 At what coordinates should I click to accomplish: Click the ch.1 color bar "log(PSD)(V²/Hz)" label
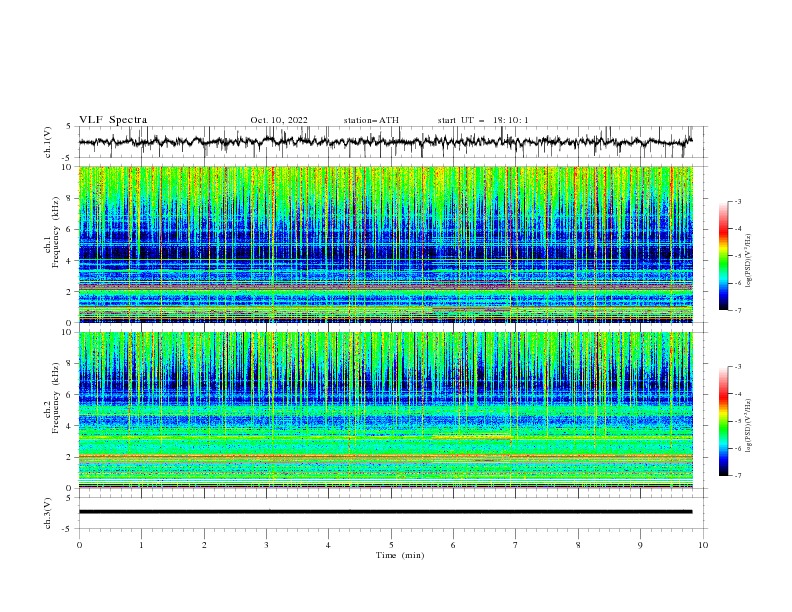pyautogui.click(x=749, y=261)
